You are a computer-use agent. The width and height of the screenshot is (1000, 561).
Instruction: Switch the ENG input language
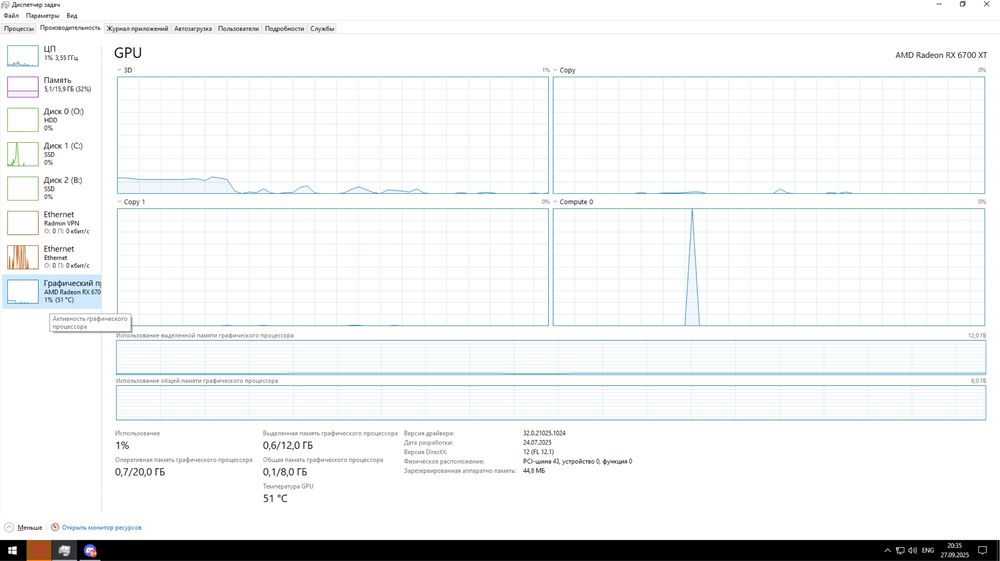(x=928, y=550)
